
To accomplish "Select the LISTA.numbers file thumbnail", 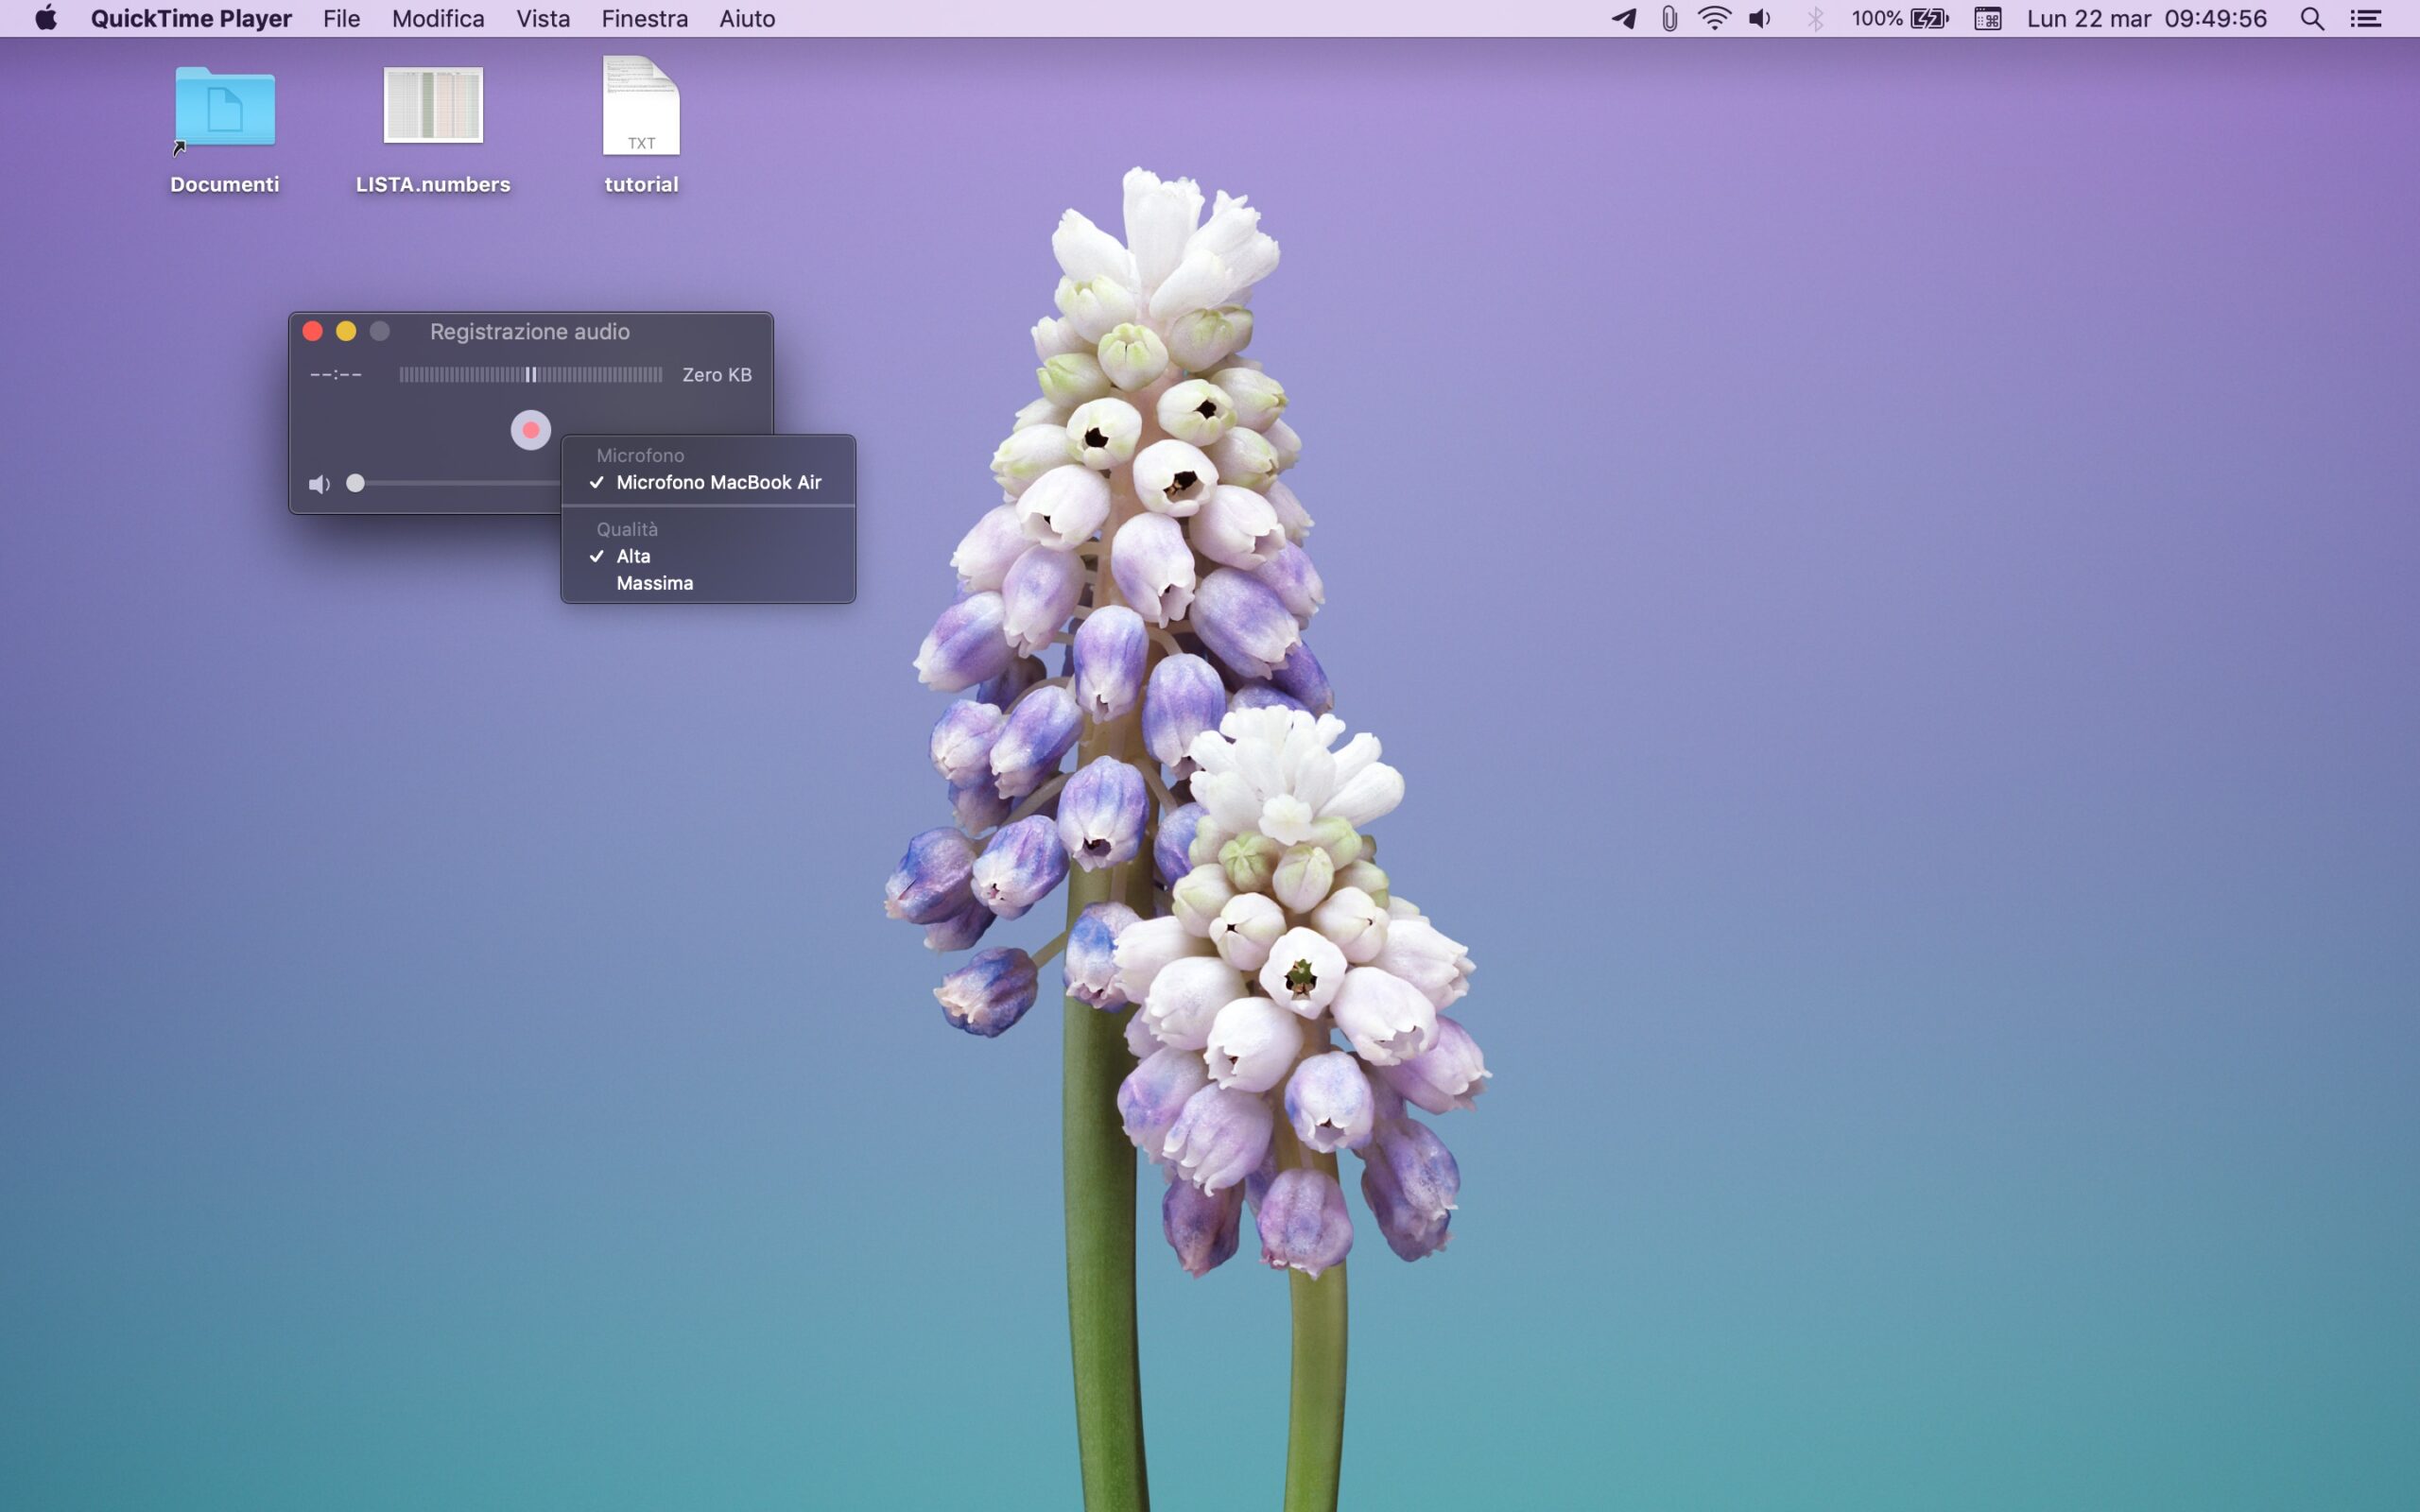I will click(433, 106).
